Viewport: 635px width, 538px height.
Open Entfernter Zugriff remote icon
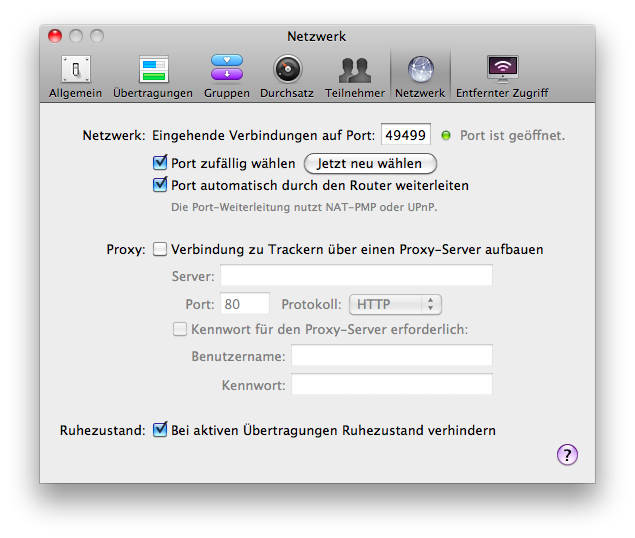click(501, 70)
